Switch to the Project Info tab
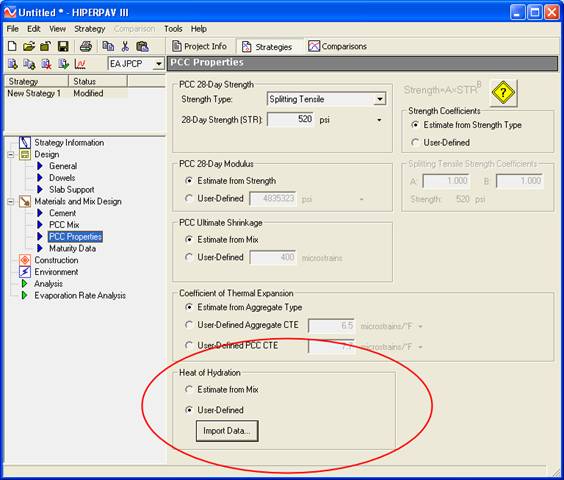Image resolution: width=564 pixels, height=480 pixels. (x=200, y=46)
